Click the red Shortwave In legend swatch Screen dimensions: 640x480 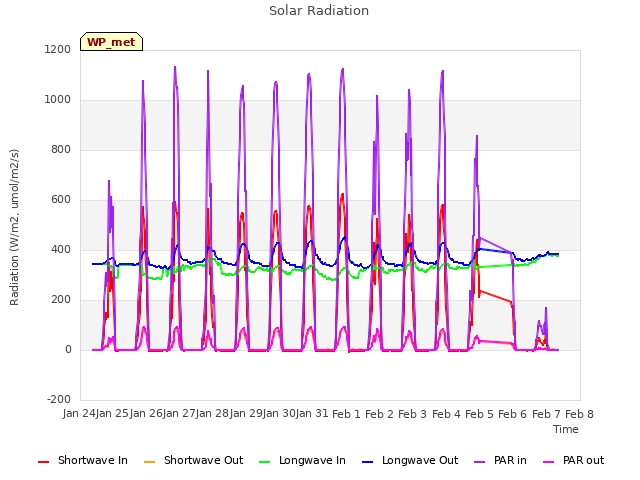point(43,462)
